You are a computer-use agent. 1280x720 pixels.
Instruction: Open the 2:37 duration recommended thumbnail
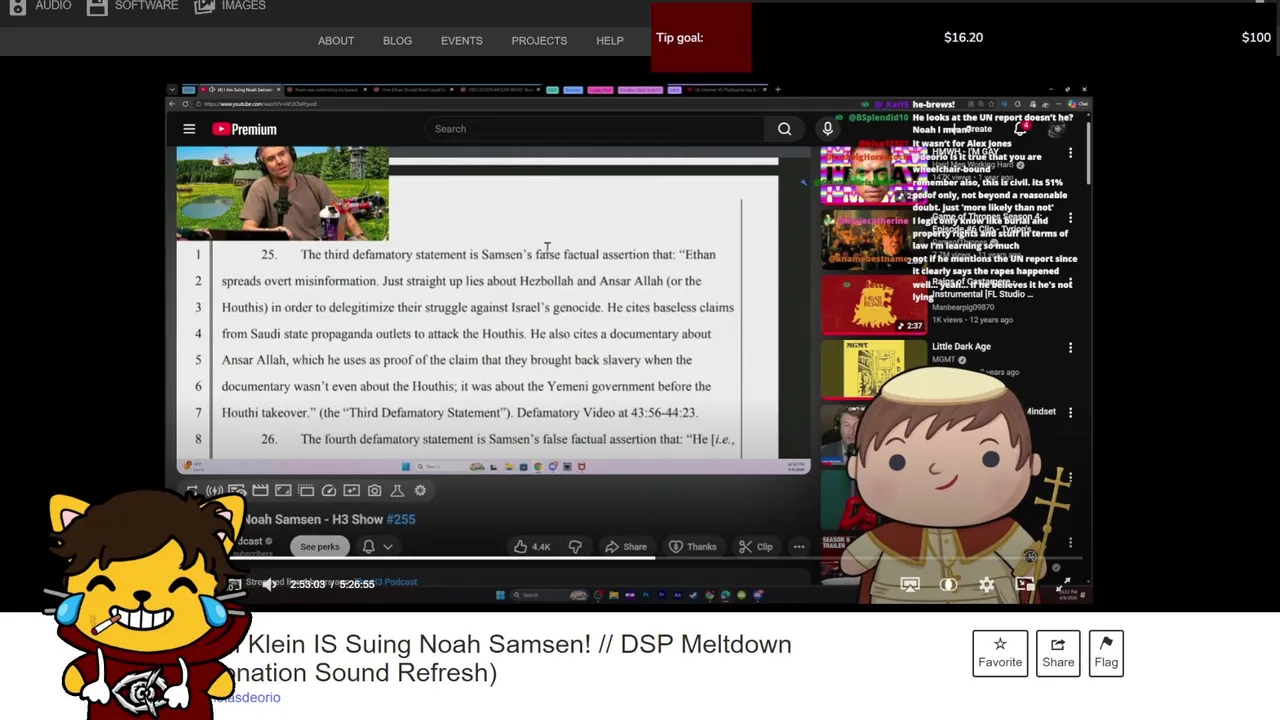[873, 304]
